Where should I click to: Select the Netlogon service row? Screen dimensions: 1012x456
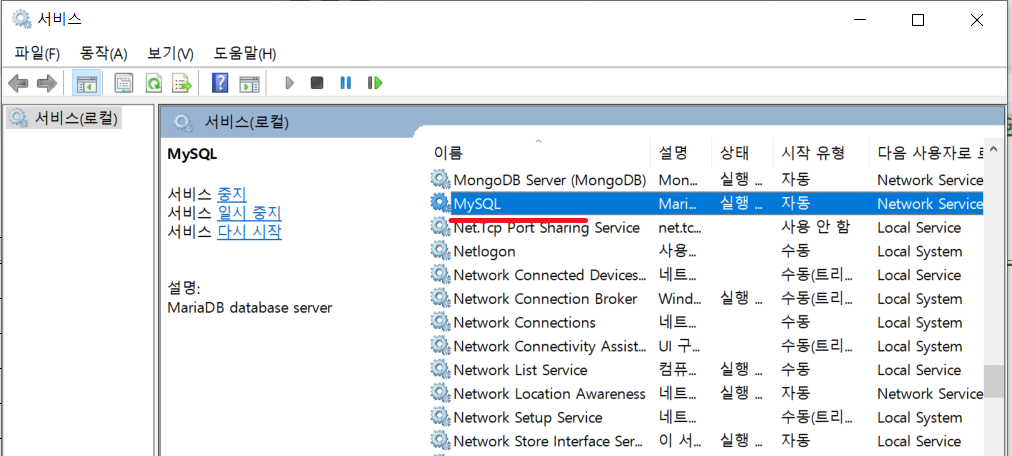[706, 251]
